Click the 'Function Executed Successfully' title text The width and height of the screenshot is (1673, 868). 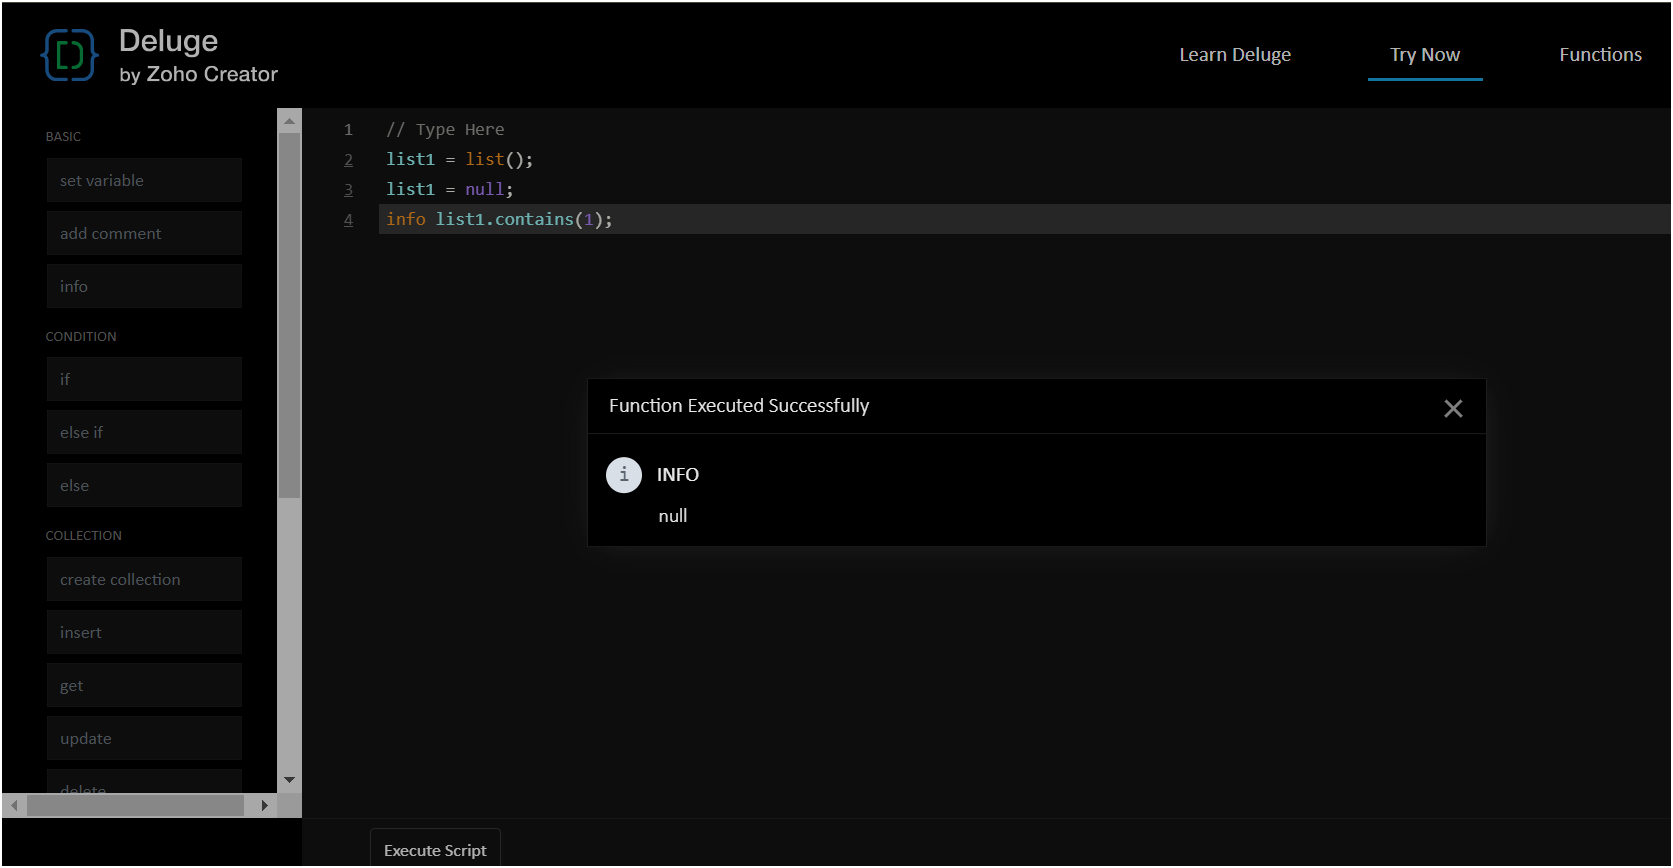point(739,406)
